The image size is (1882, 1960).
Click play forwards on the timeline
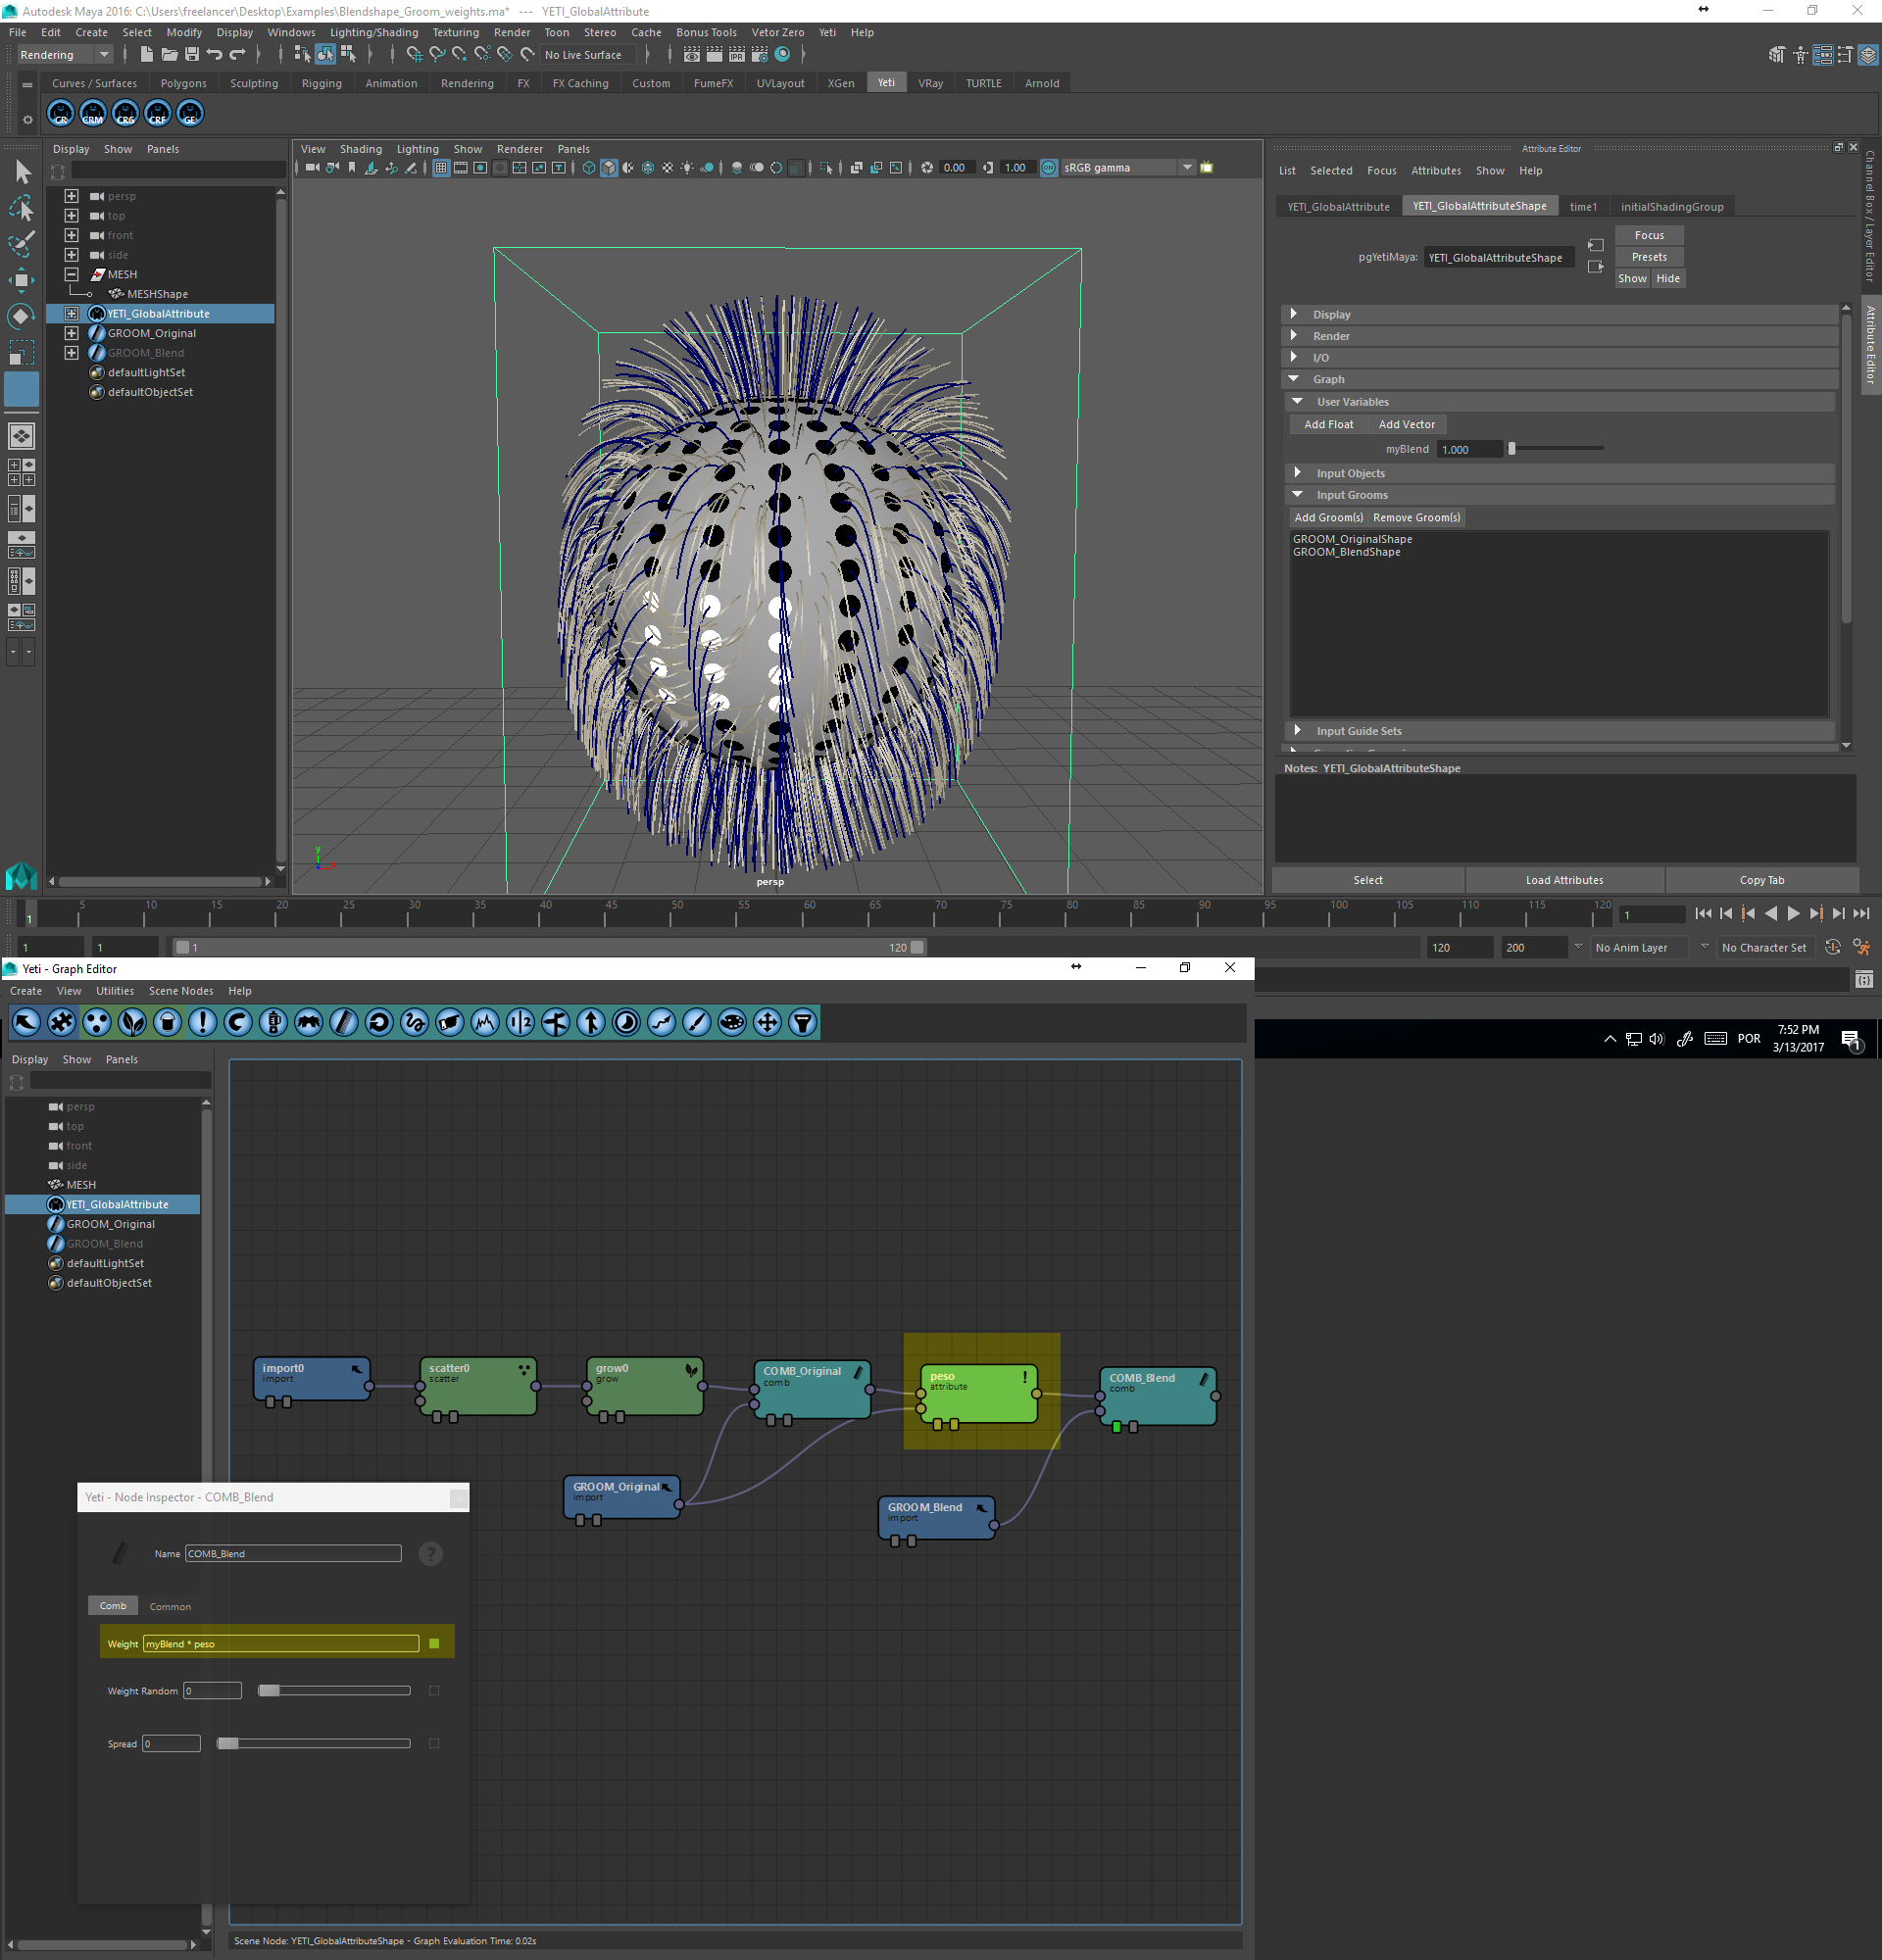(1793, 913)
